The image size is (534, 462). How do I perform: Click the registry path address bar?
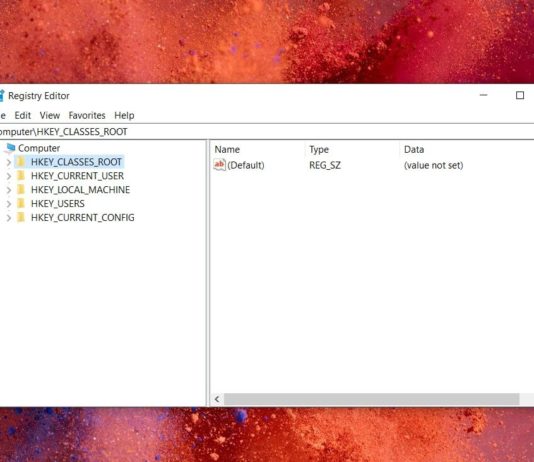click(x=267, y=132)
